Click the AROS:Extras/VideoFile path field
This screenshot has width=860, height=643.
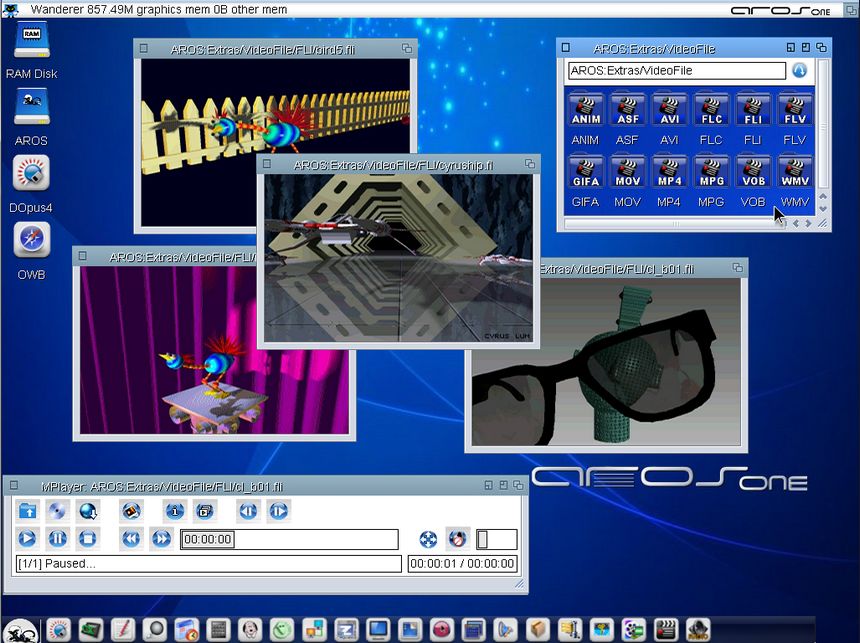(x=676, y=71)
